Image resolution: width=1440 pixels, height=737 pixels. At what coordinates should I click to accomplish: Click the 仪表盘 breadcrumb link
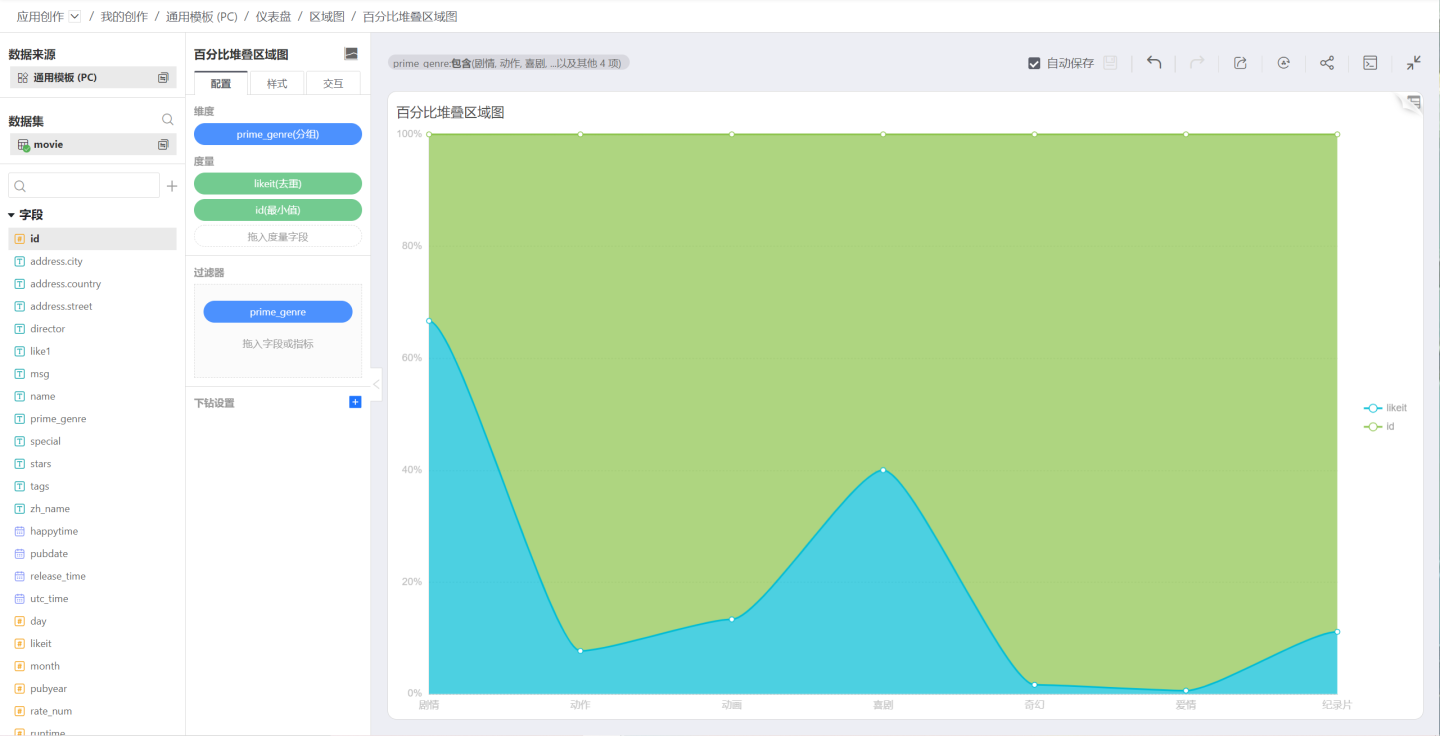click(273, 17)
